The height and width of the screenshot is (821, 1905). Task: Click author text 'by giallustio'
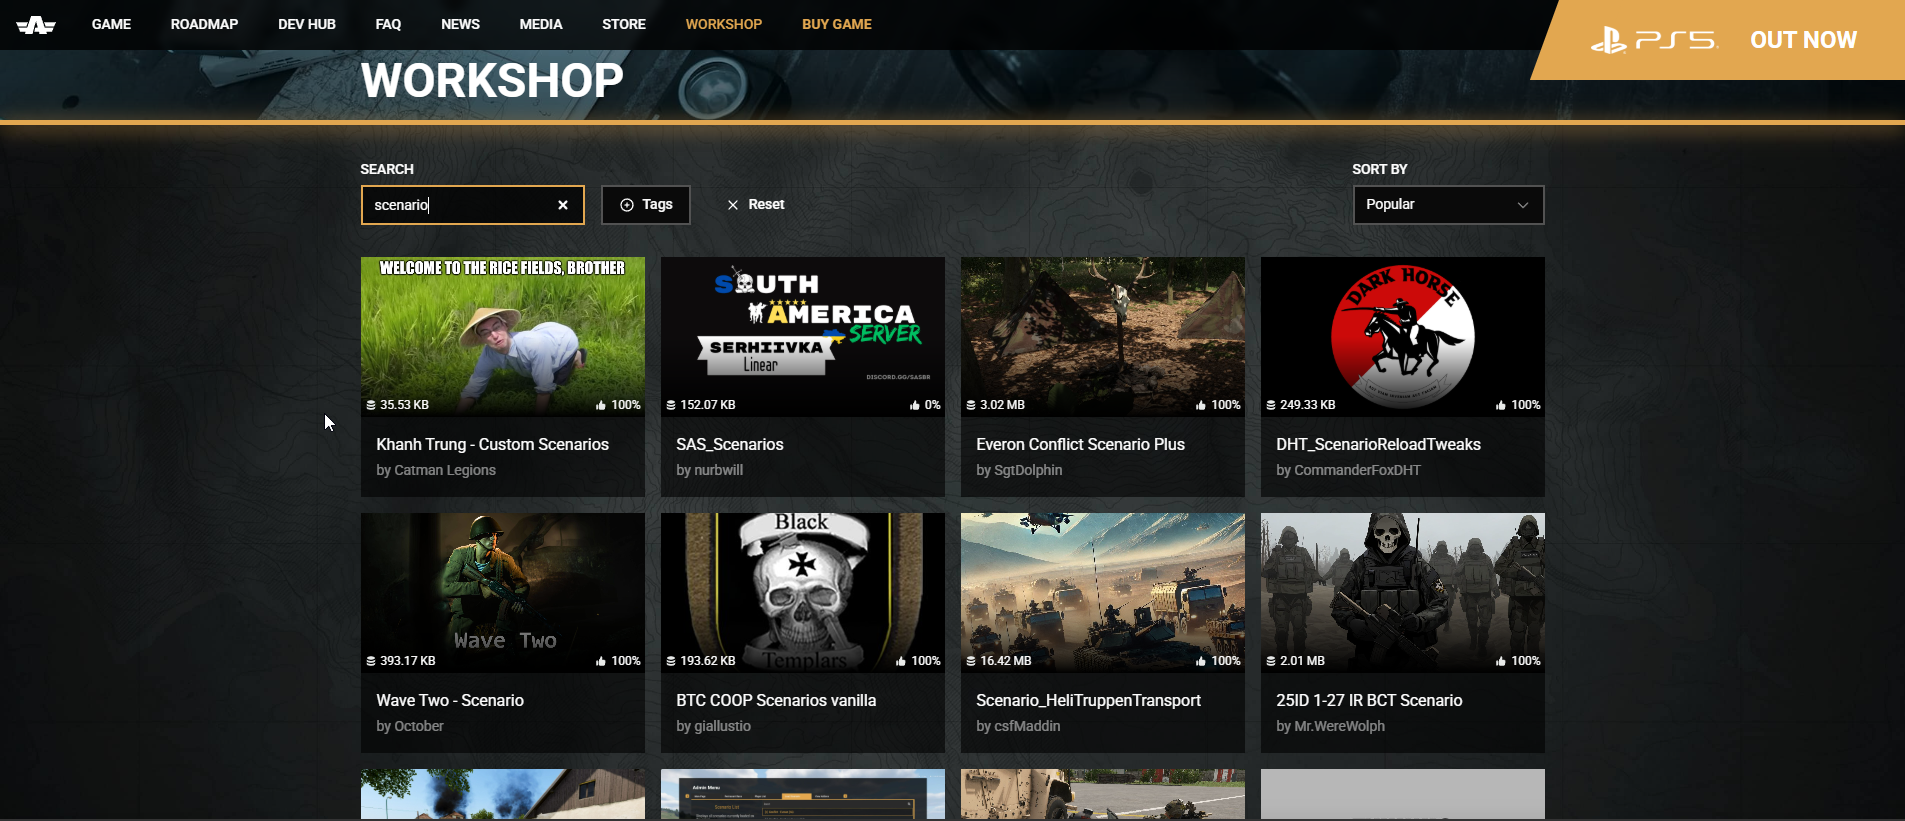coord(713,727)
